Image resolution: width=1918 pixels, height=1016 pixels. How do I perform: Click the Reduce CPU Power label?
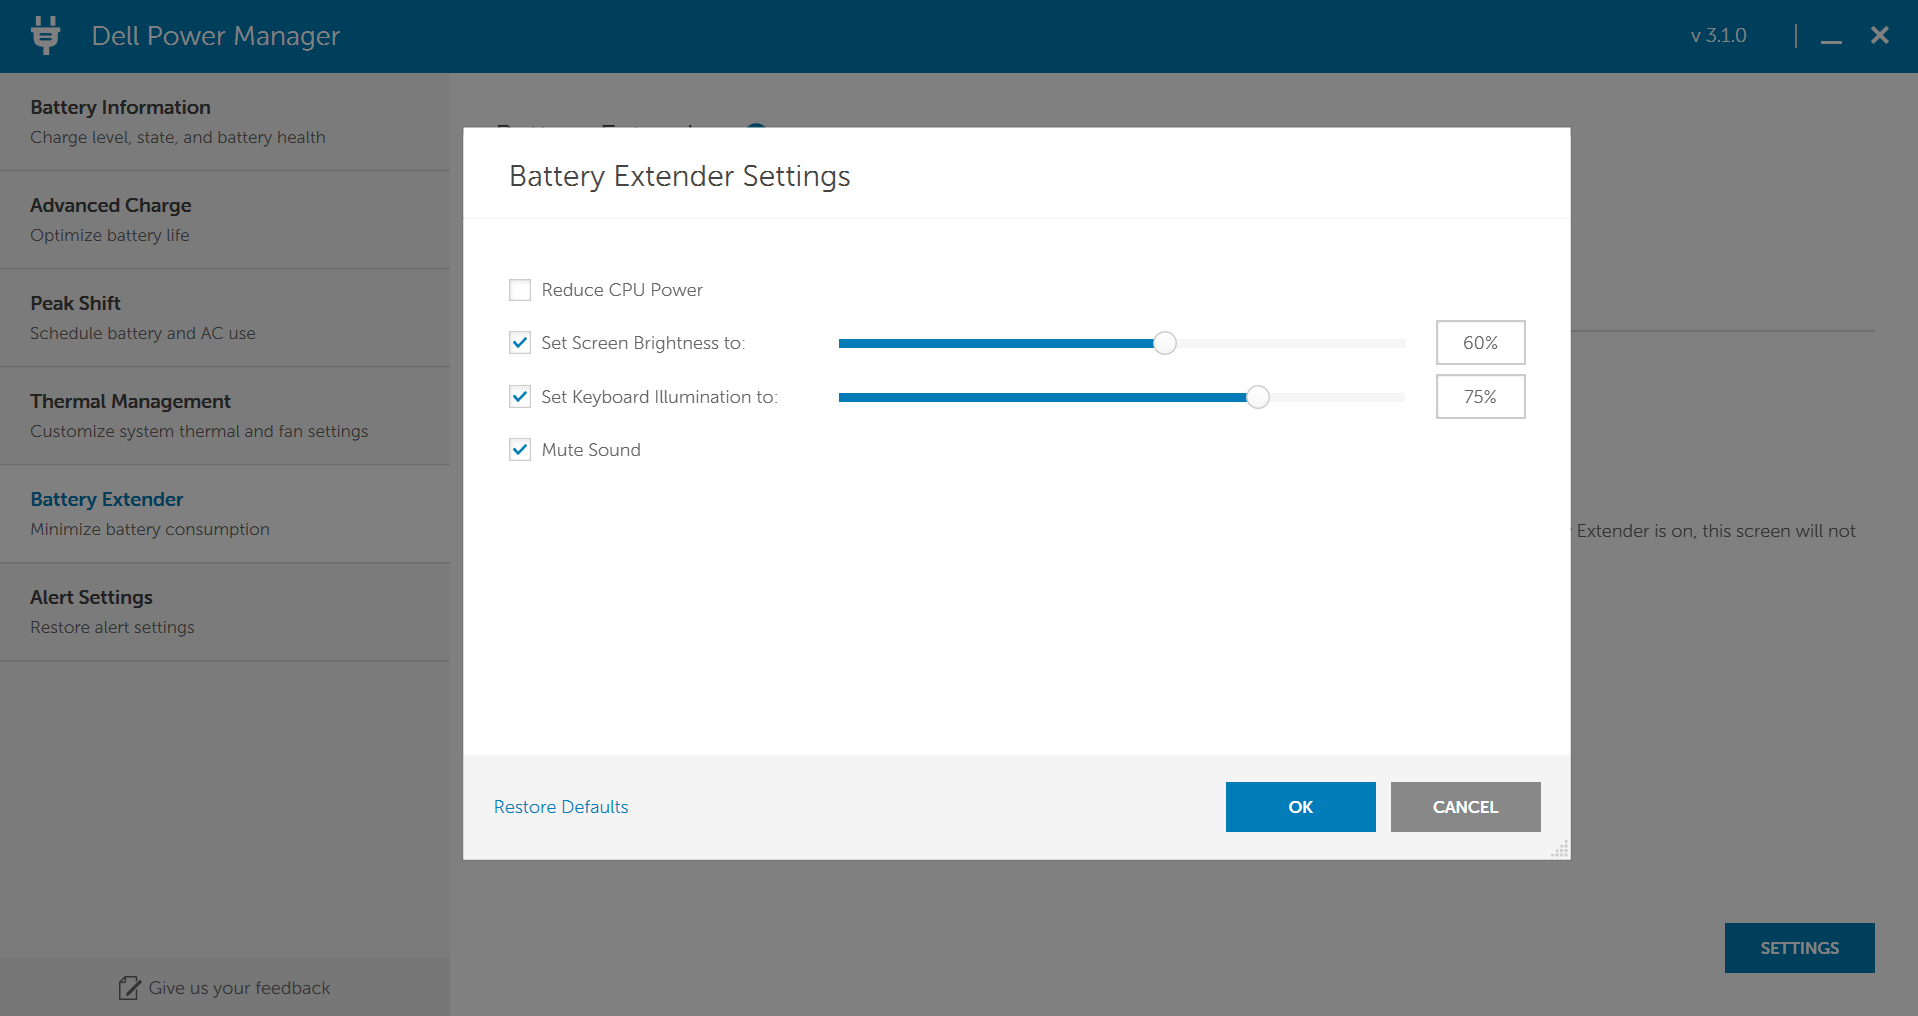coord(622,290)
